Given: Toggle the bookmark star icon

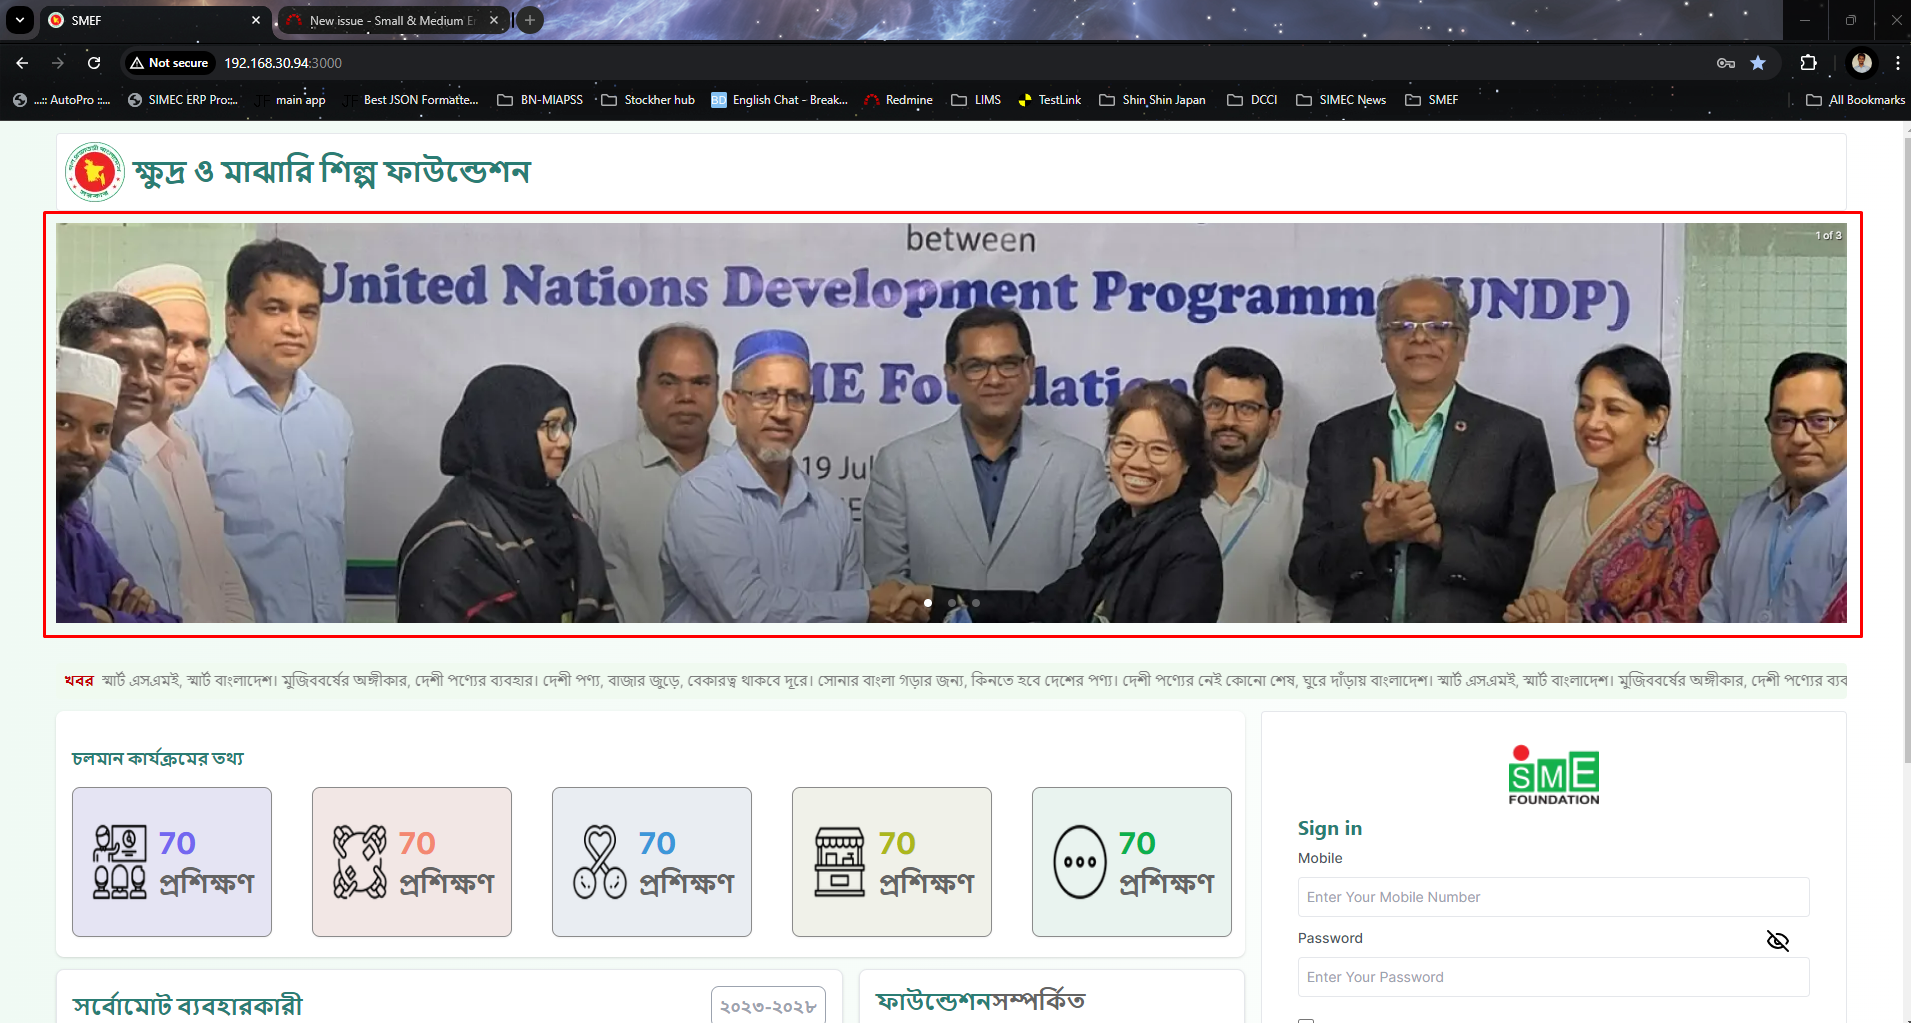Looking at the screenshot, I should pyautogui.click(x=1758, y=63).
